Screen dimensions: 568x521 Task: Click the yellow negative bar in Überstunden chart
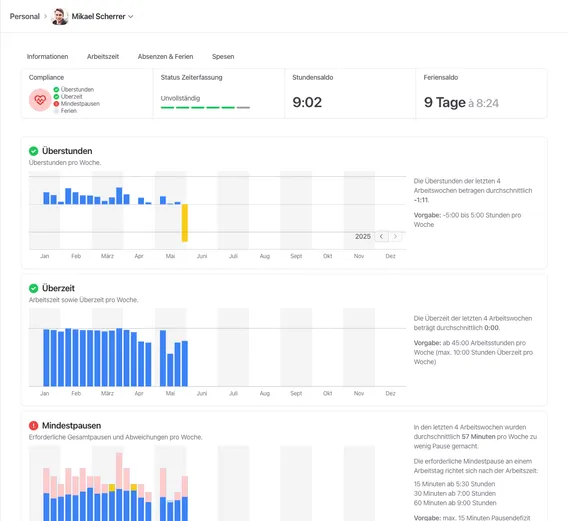(185, 223)
